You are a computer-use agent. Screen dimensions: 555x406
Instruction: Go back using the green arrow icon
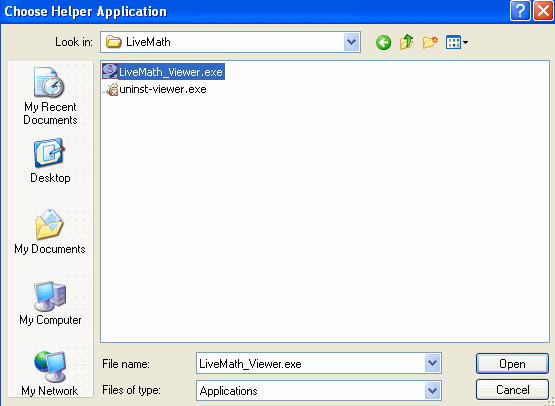[383, 42]
